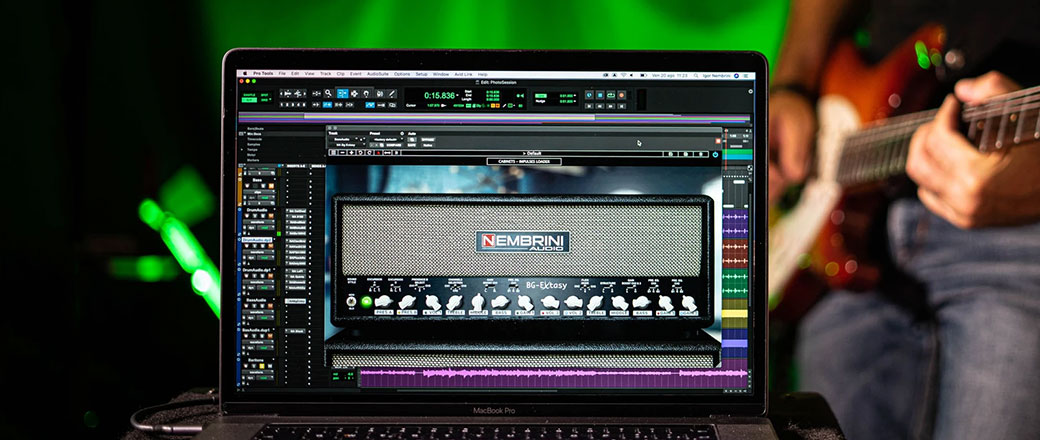Adjust the first MIDDLE knob

pyautogui.click(x=478, y=303)
